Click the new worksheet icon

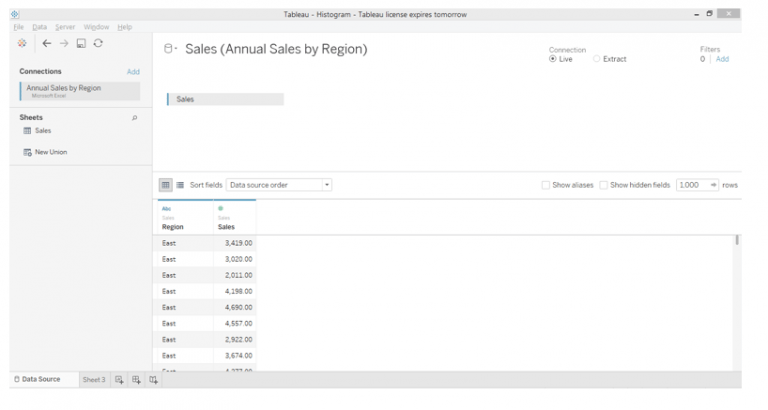(x=119, y=380)
